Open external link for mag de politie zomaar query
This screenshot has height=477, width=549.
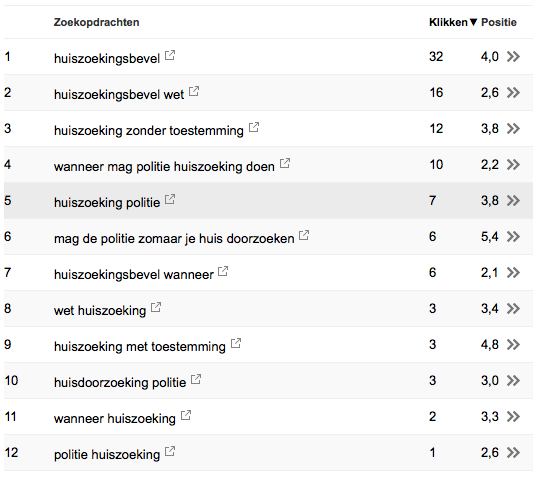tap(304, 235)
